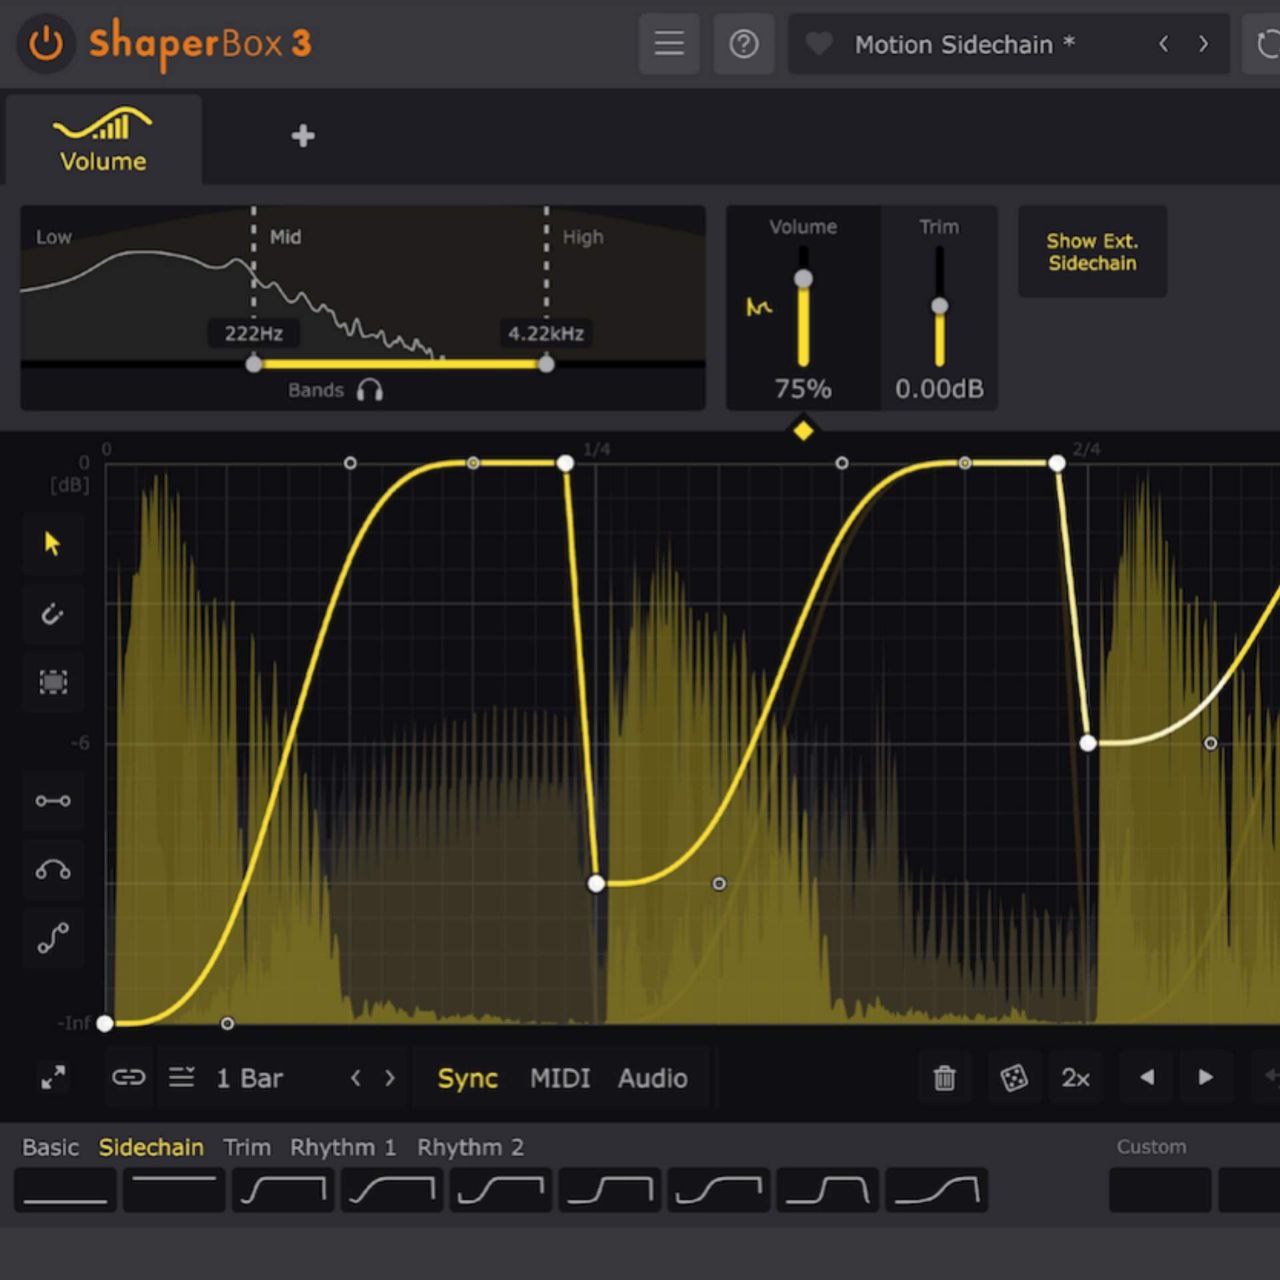Select the S-curve tool

coord(53,938)
